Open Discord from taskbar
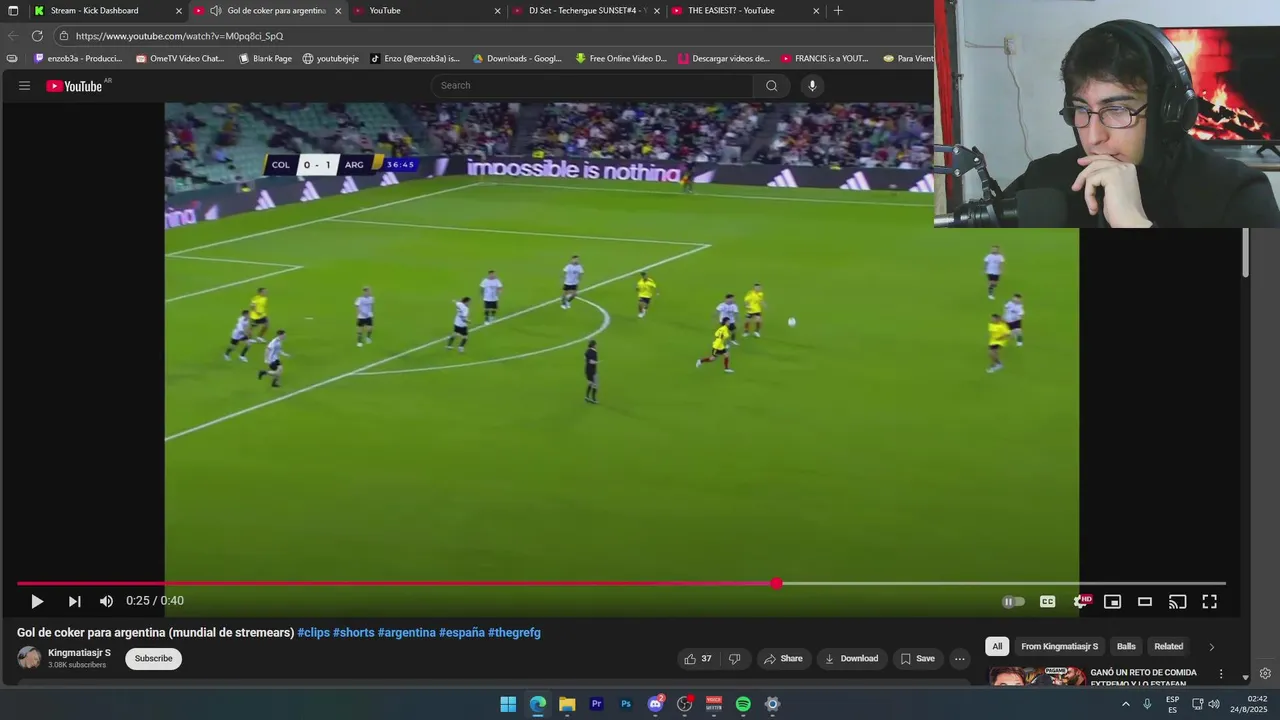The height and width of the screenshot is (720, 1280). coord(656,704)
